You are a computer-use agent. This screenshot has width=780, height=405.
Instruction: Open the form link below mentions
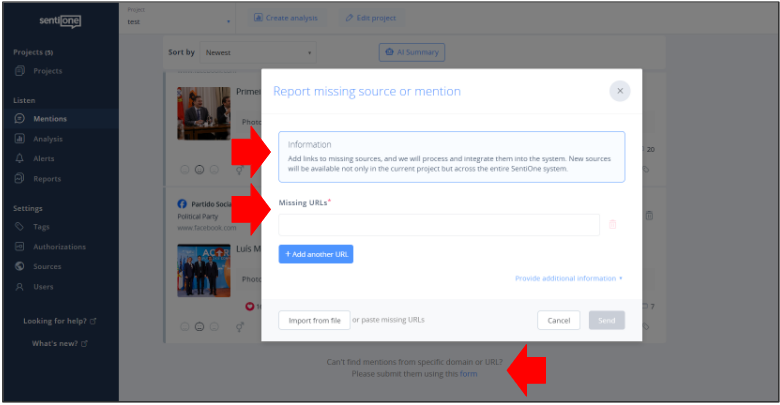point(468,374)
